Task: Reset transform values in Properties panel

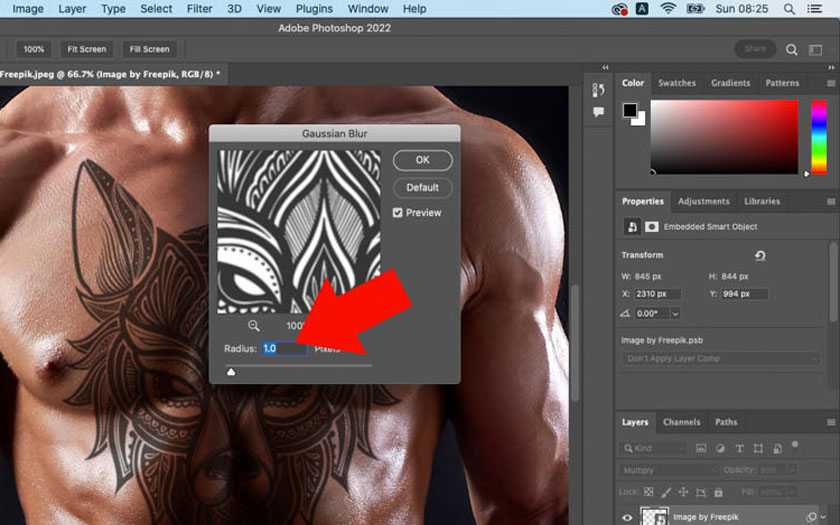Action: [760, 256]
